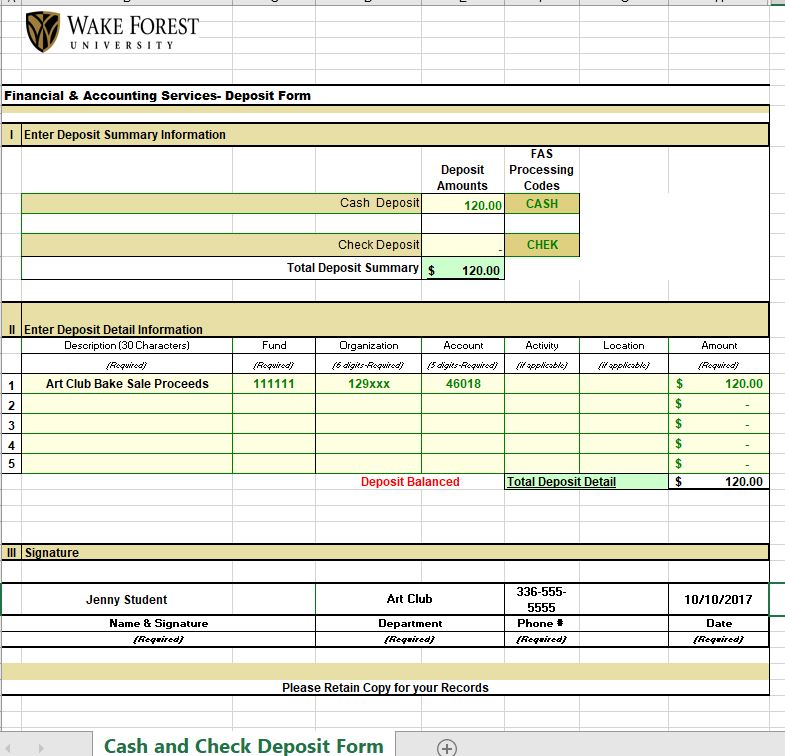Select the phone number 336-555-5555 cell
Viewport: 785px width, 756px height.
coord(542,599)
